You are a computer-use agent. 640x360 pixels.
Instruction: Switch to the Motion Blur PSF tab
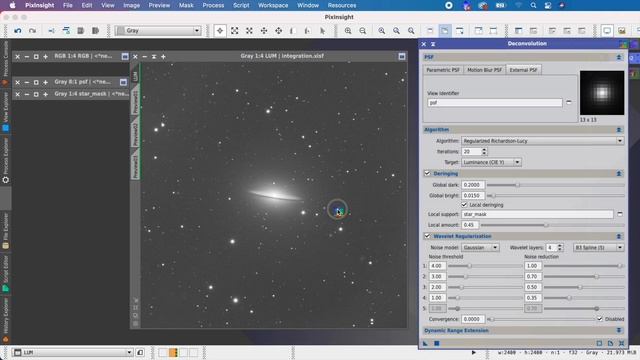click(484, 70)
